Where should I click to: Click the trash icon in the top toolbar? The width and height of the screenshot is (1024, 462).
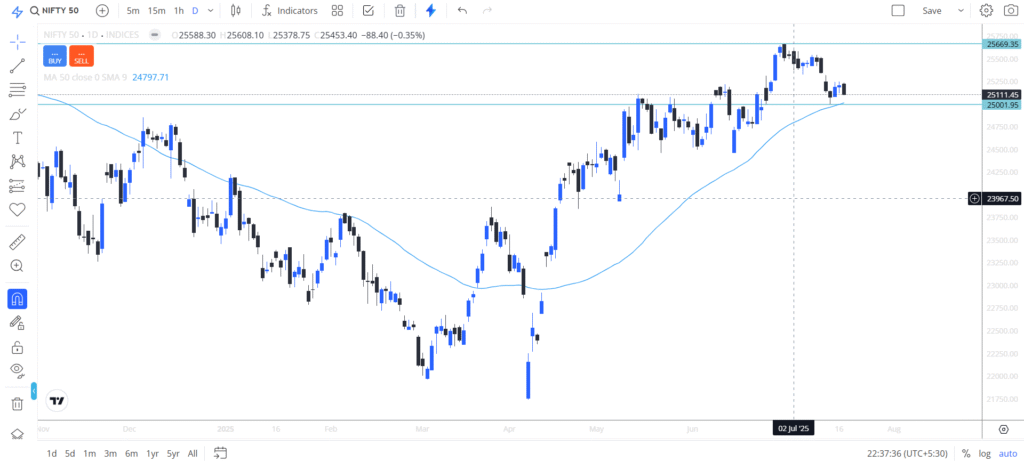pyautogui.click(x=400, y=10)
